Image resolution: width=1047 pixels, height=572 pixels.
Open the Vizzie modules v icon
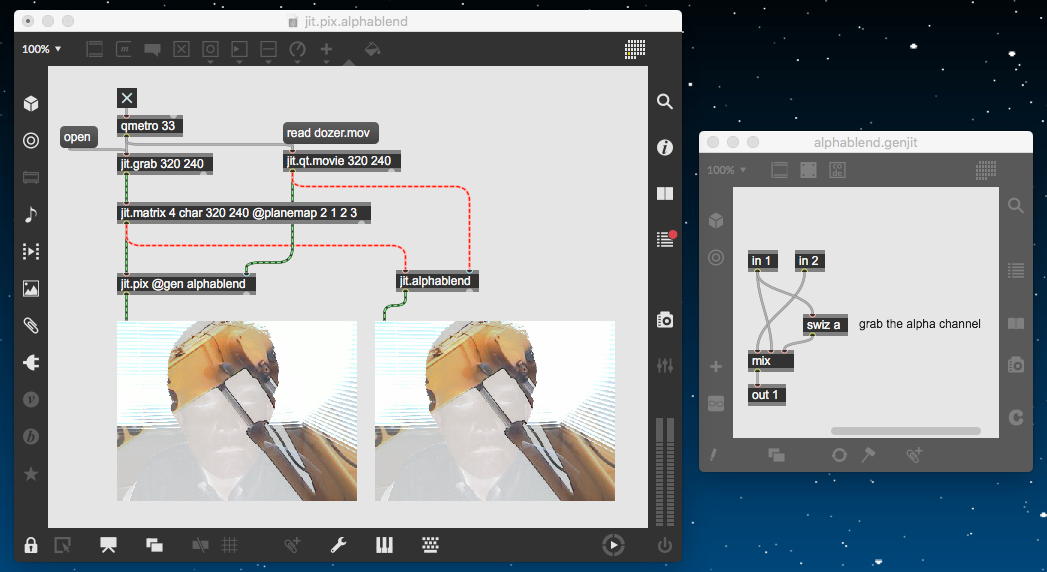point(31,399)
